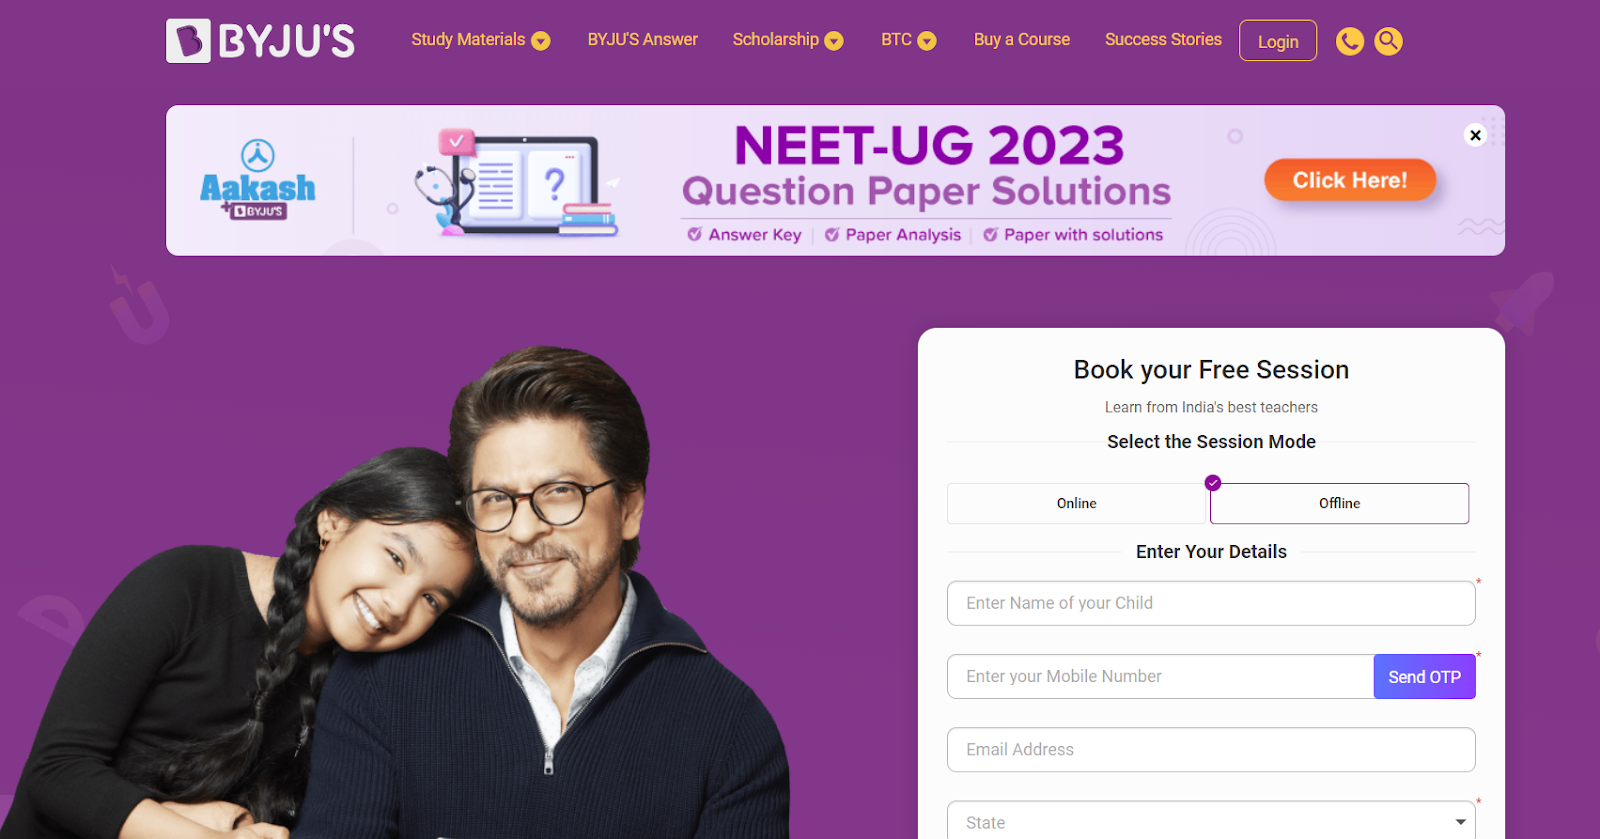Screen dimensions: 1600x839
Task: Expand the Scholarship dropdown menu
Action: click(x=788, y=40)
